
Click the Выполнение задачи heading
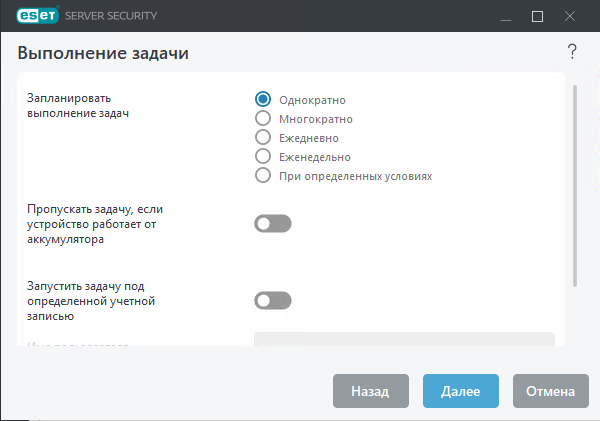(x=103, y=53)
